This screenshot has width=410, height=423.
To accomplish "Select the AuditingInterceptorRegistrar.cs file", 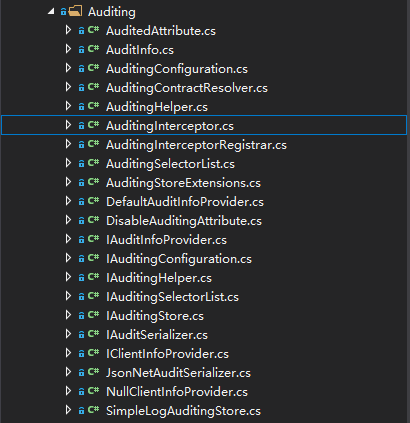I will point(196,145).
